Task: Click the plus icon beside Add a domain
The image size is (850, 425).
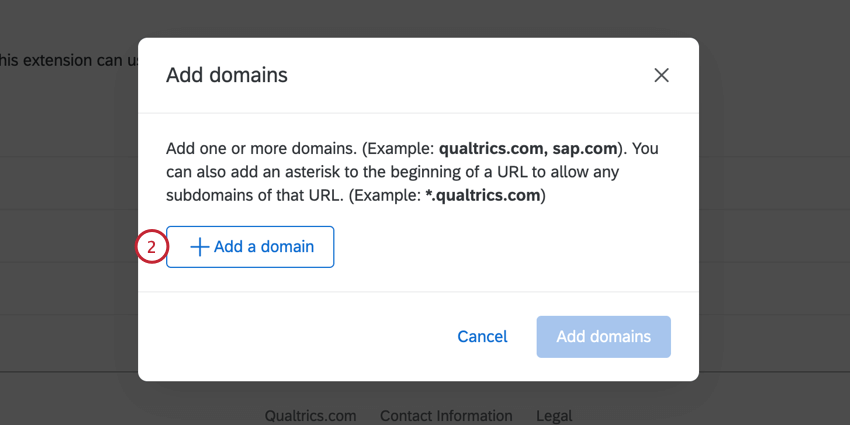Action: [x=200, y=247]
